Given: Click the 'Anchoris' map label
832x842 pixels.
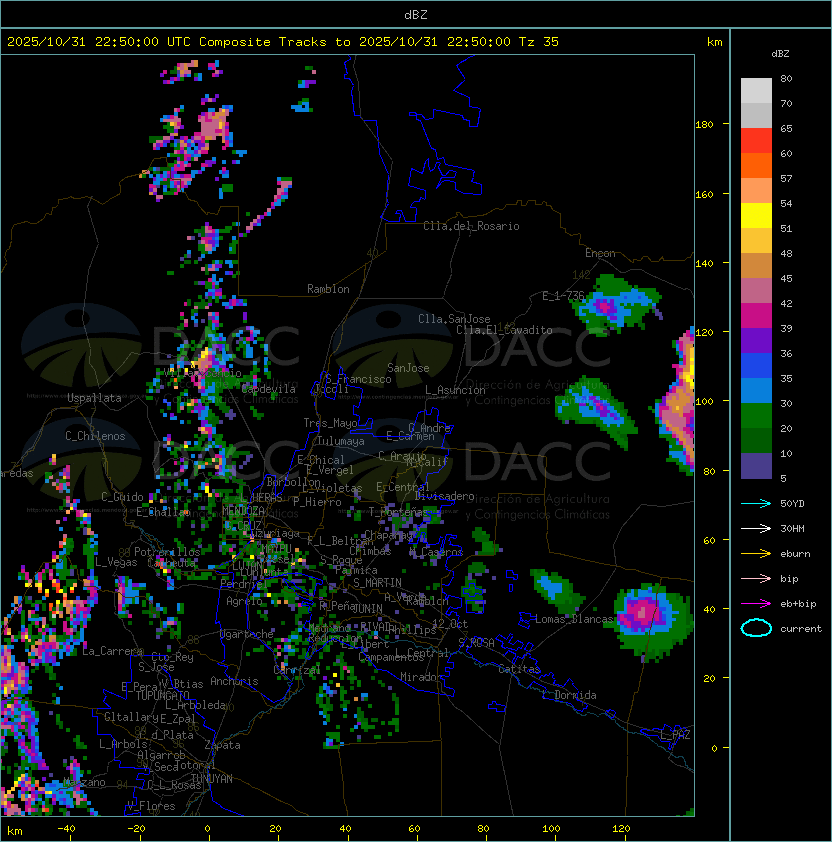Looking at the screenshot, I should click(234, 681).
